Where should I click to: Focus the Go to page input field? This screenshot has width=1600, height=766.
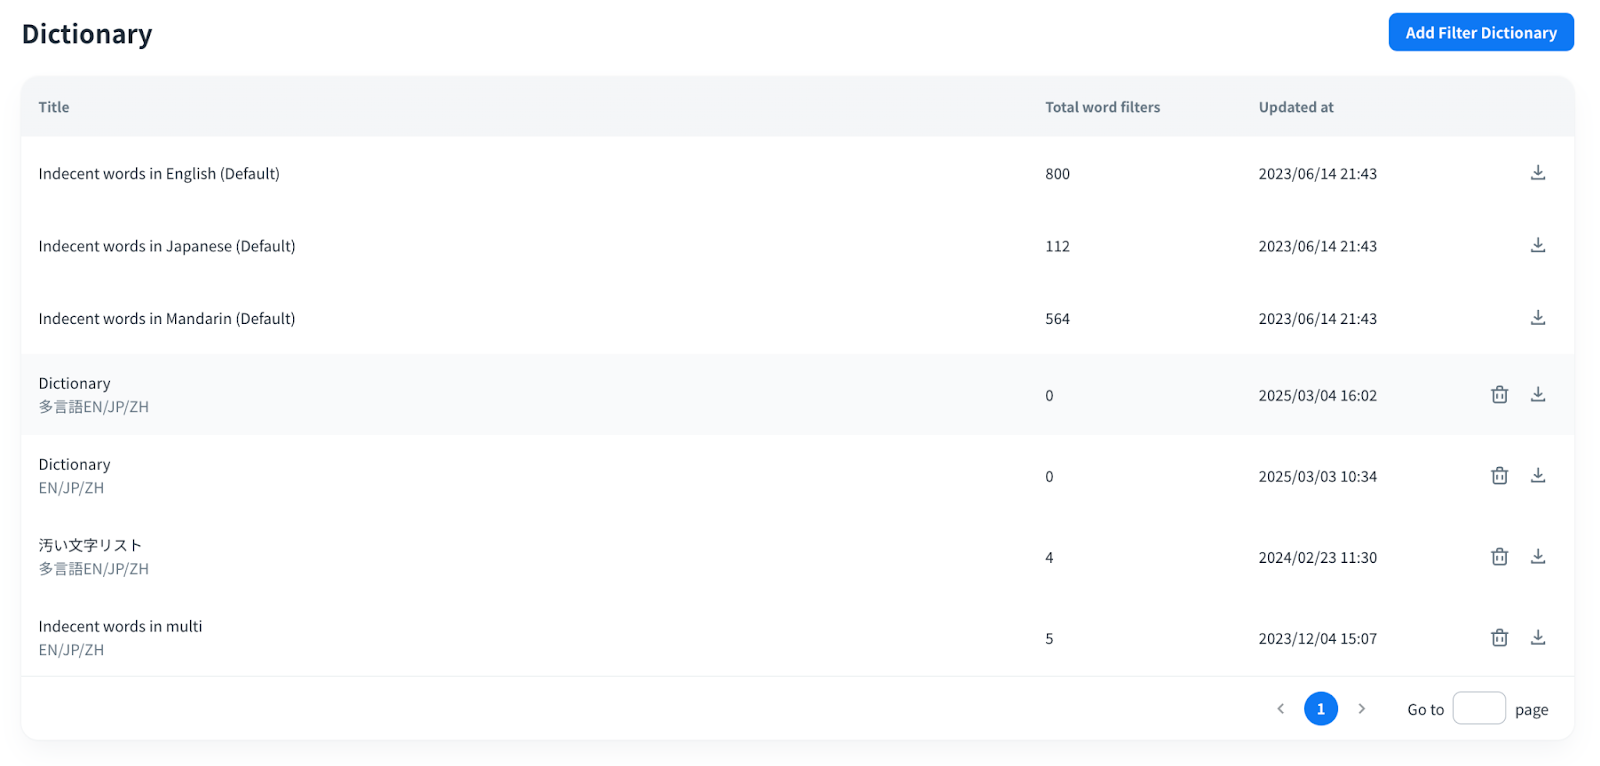1478,709
